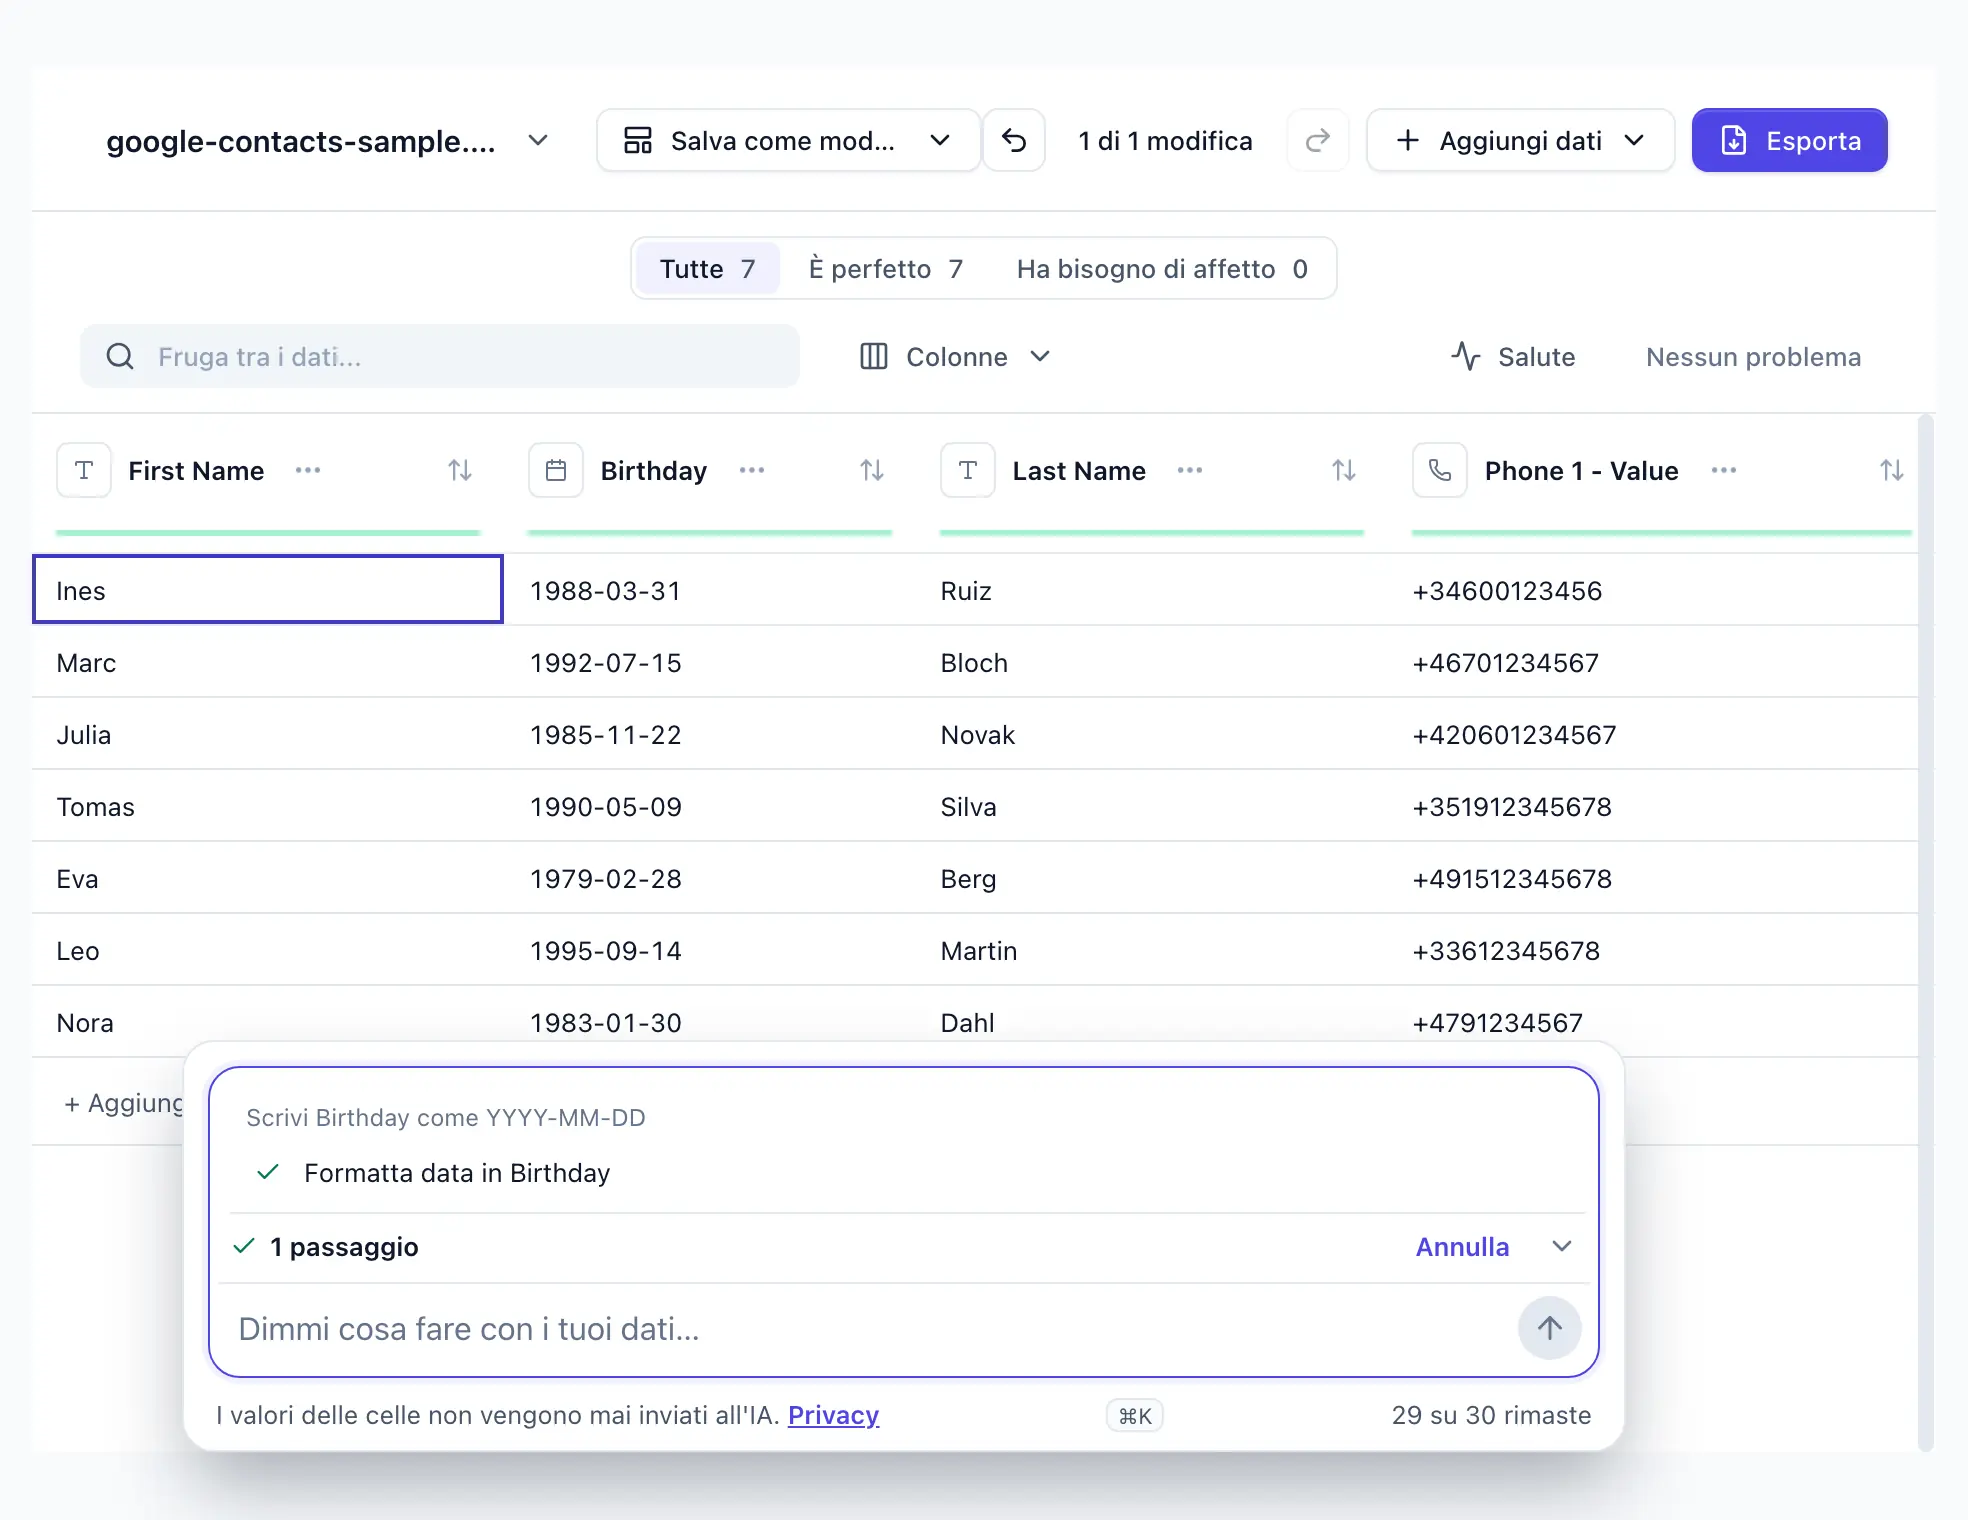This screenshot has height=1520, width=1968.
Task: Click the calendar type icon for Birthday
Action: point(556,470)
